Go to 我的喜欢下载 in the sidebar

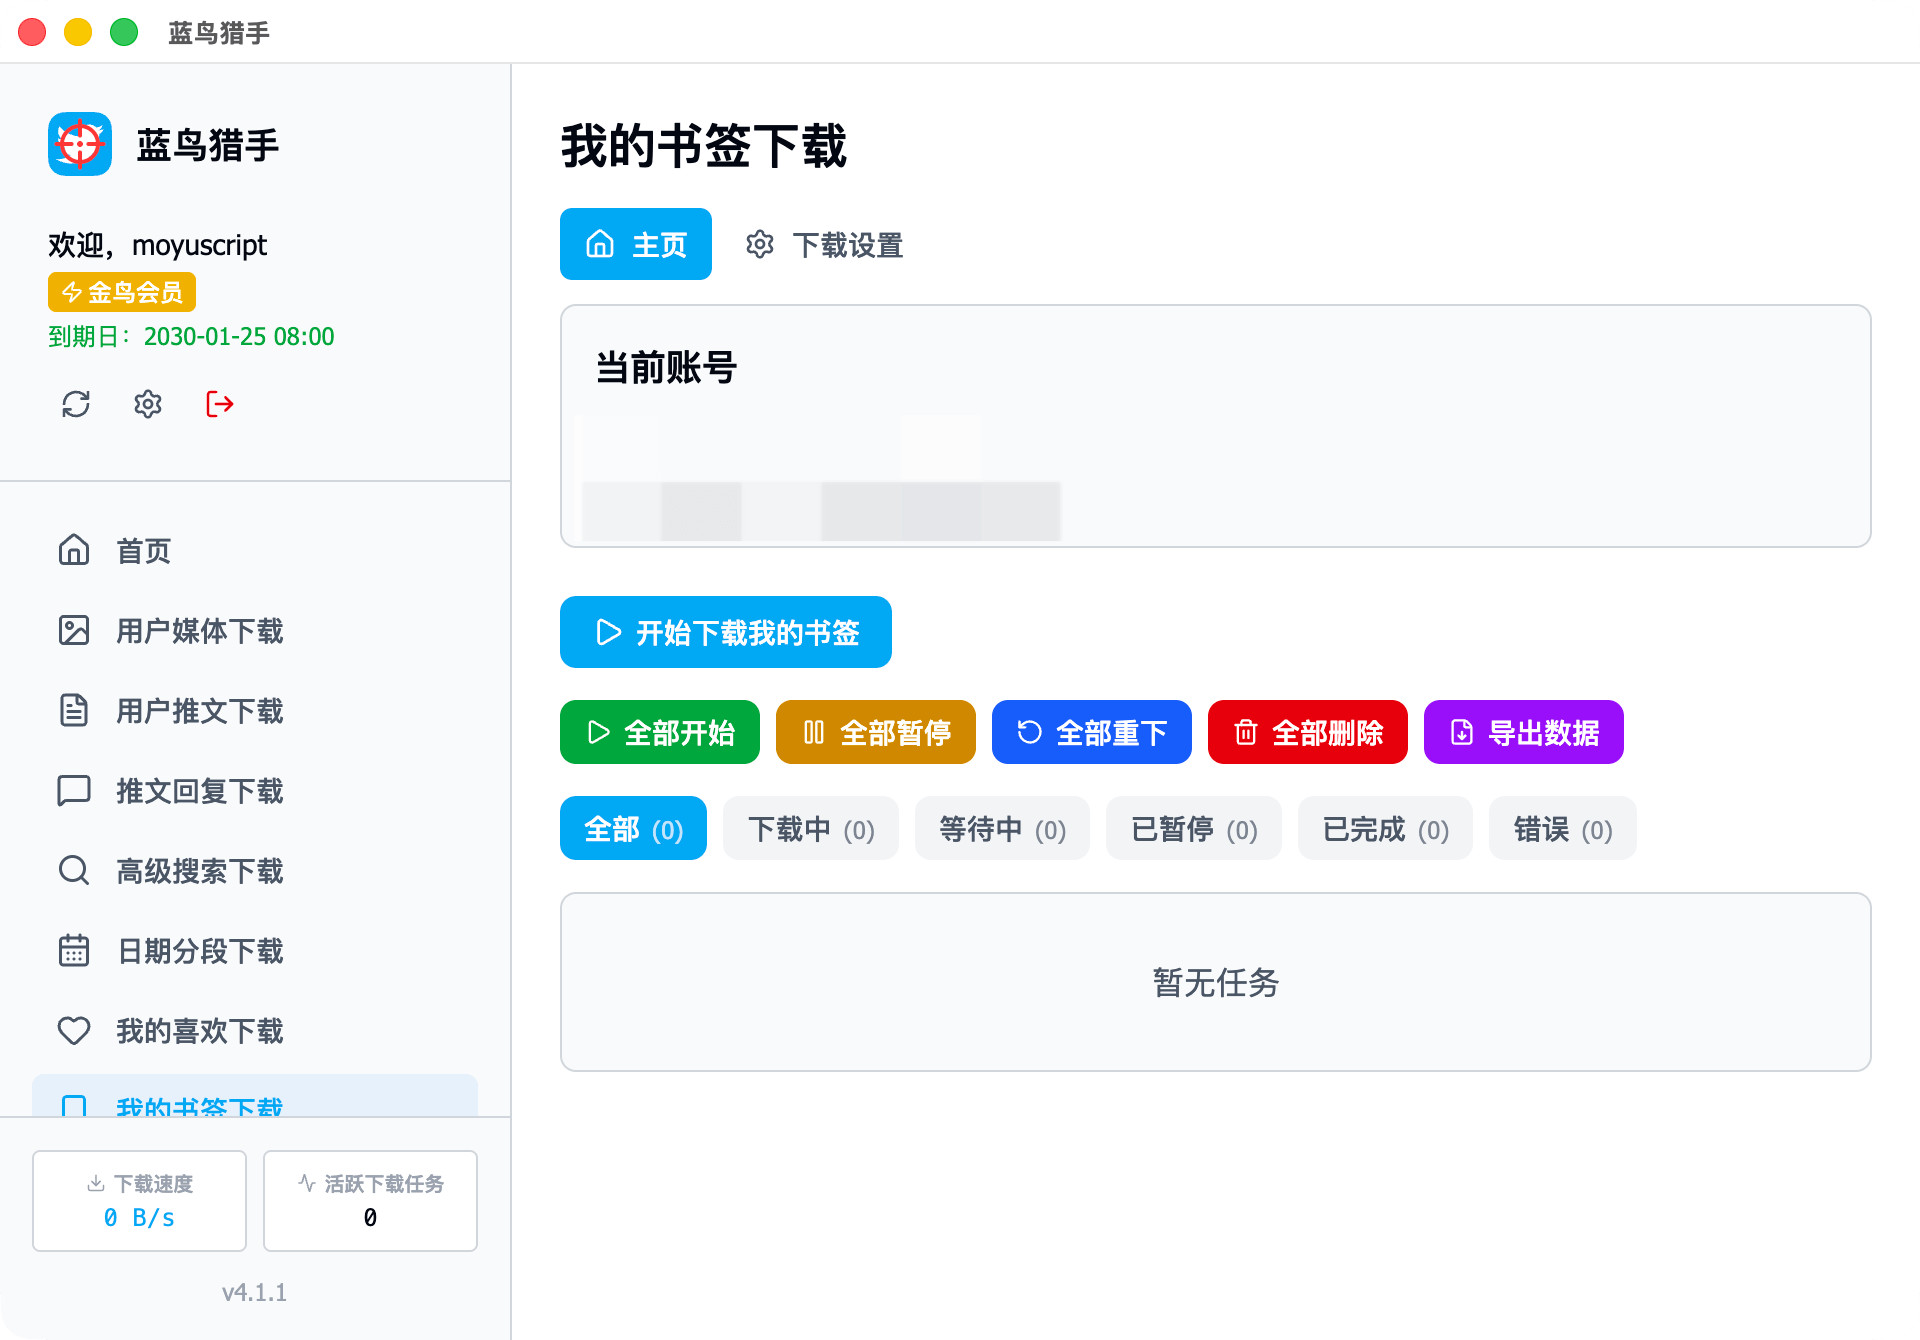(x=199, y=1031)
